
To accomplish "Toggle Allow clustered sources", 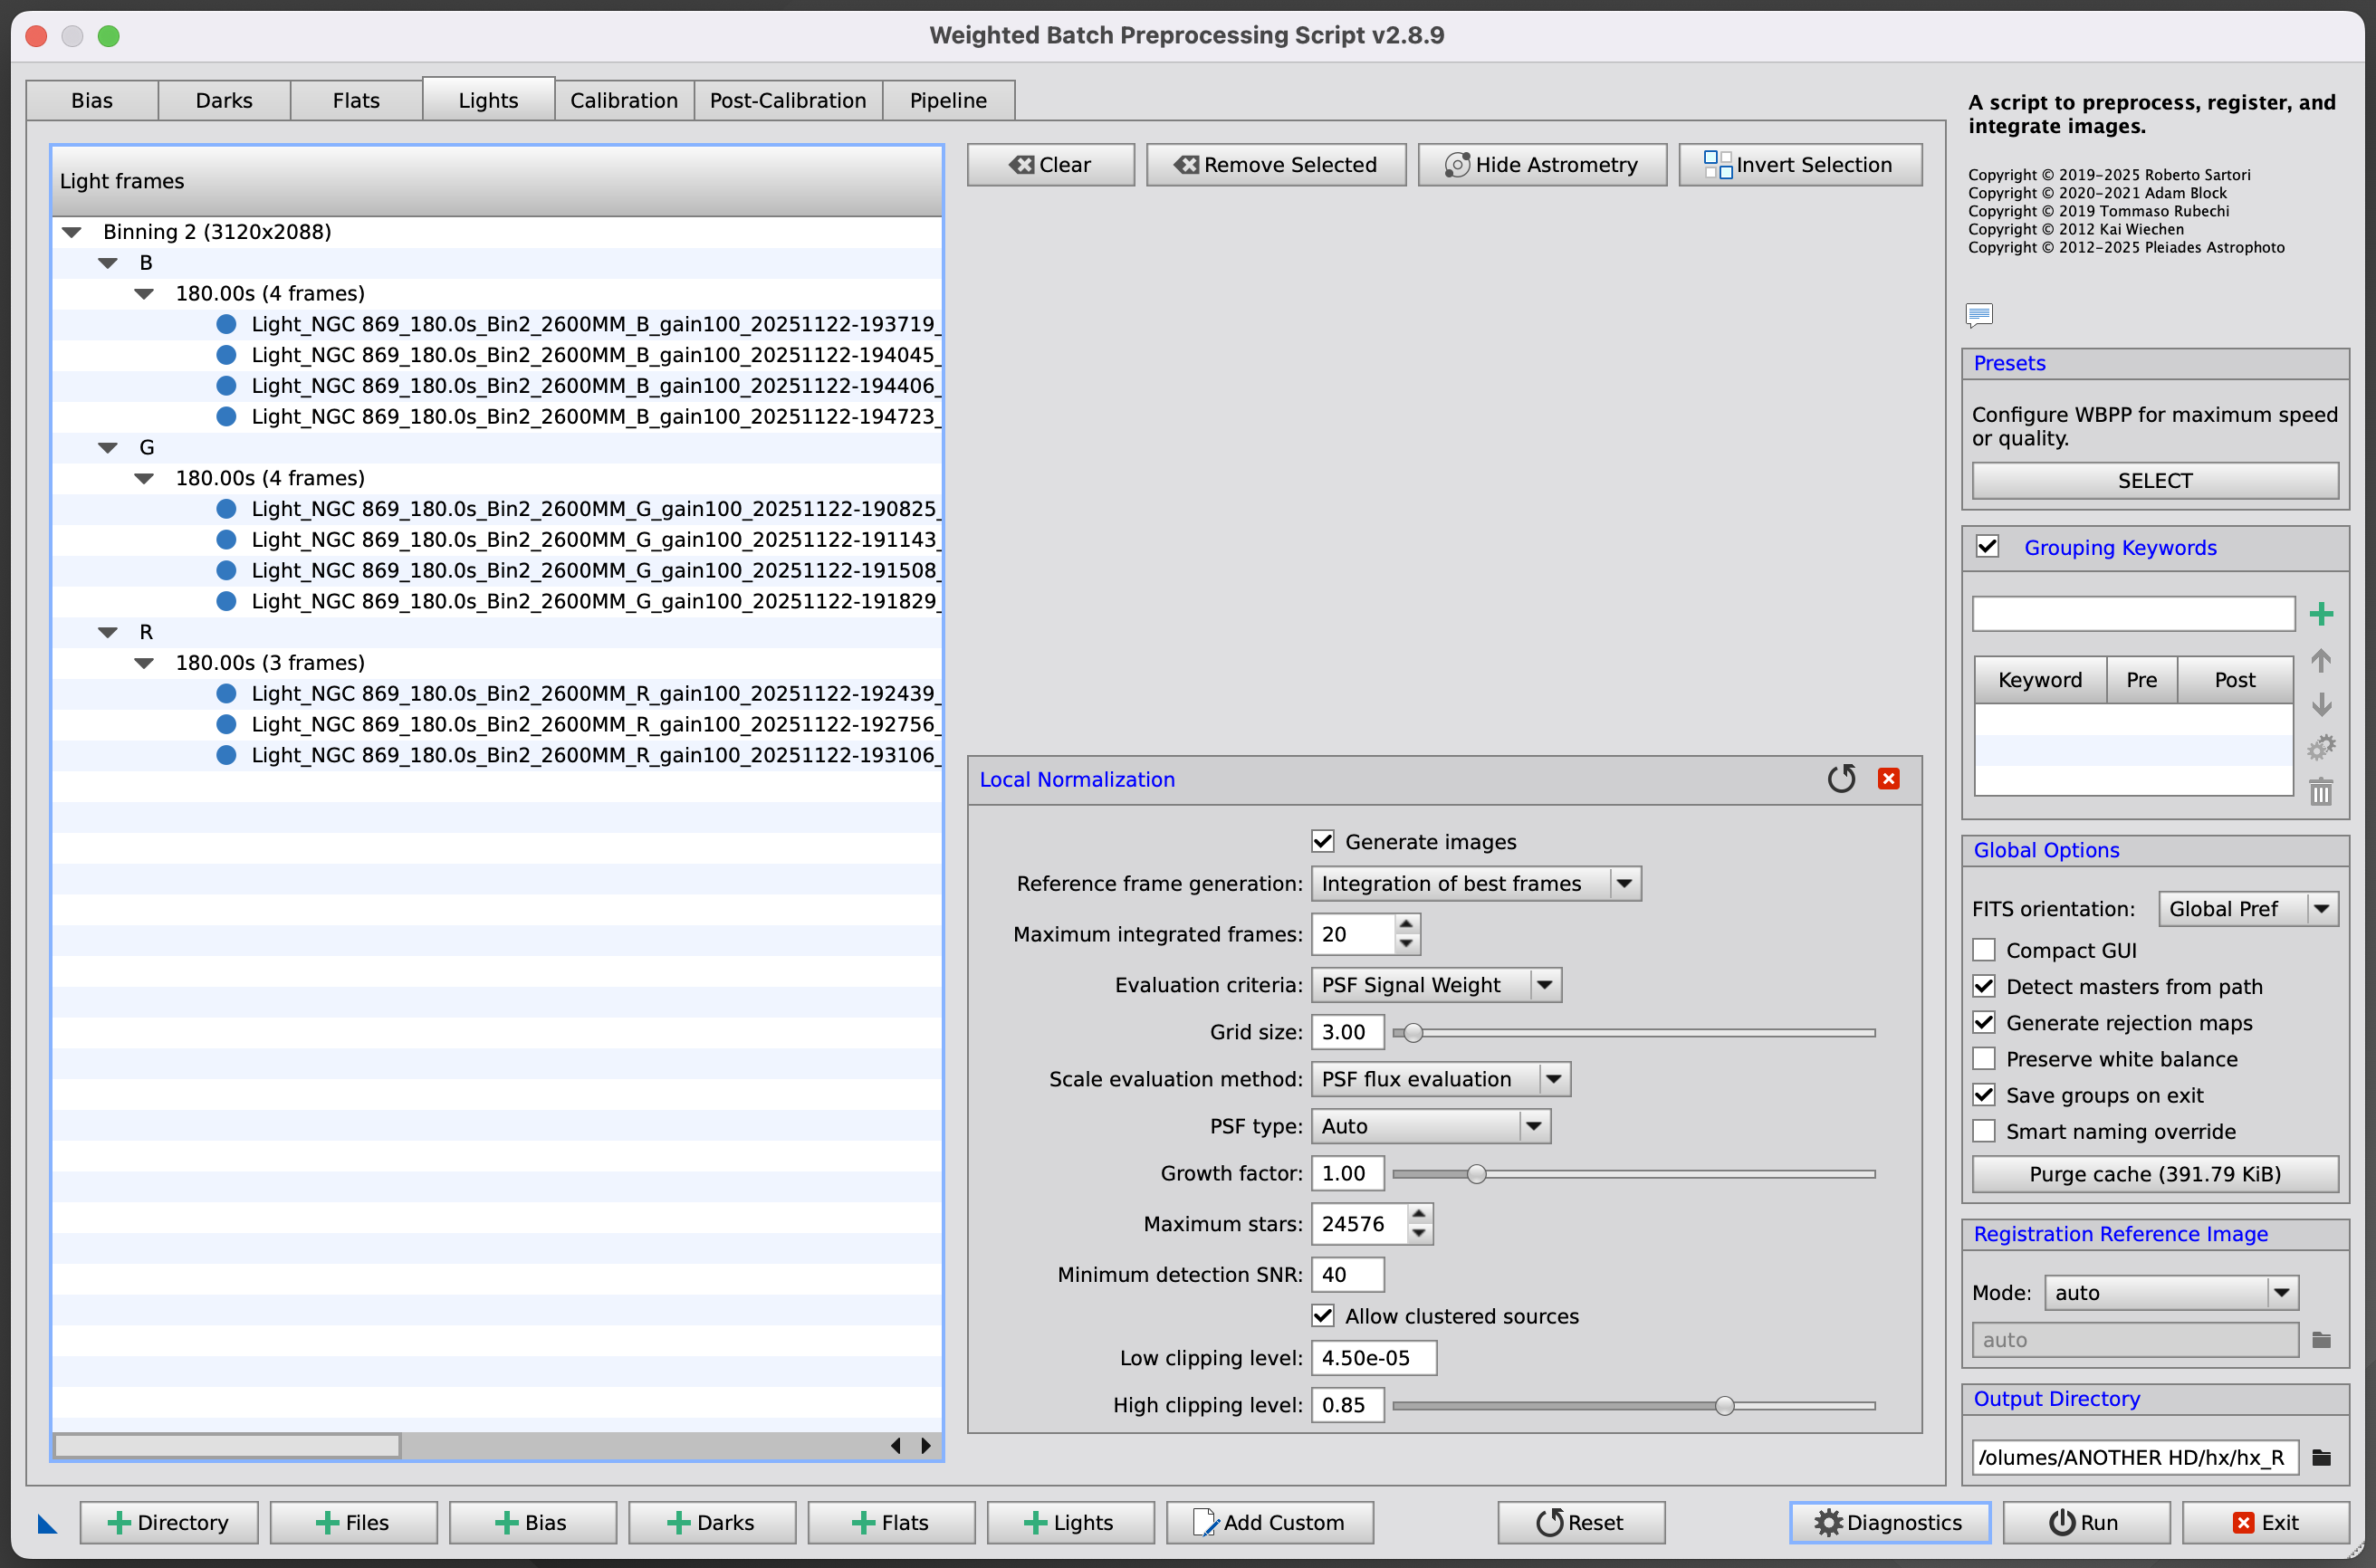I will coord(1323,1315).
